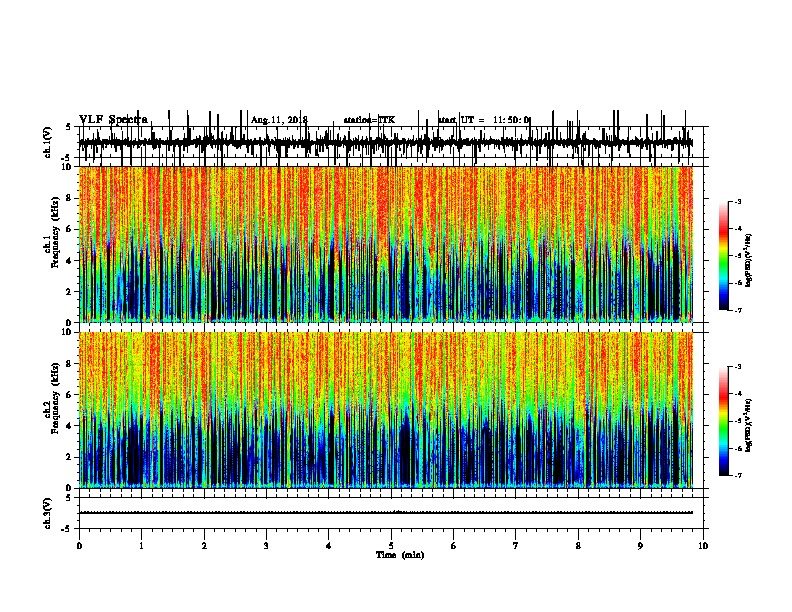This screenshot has width=792, height=612.
Task: Click the "Time (min)" x-axis label
Action: point(400,555)
